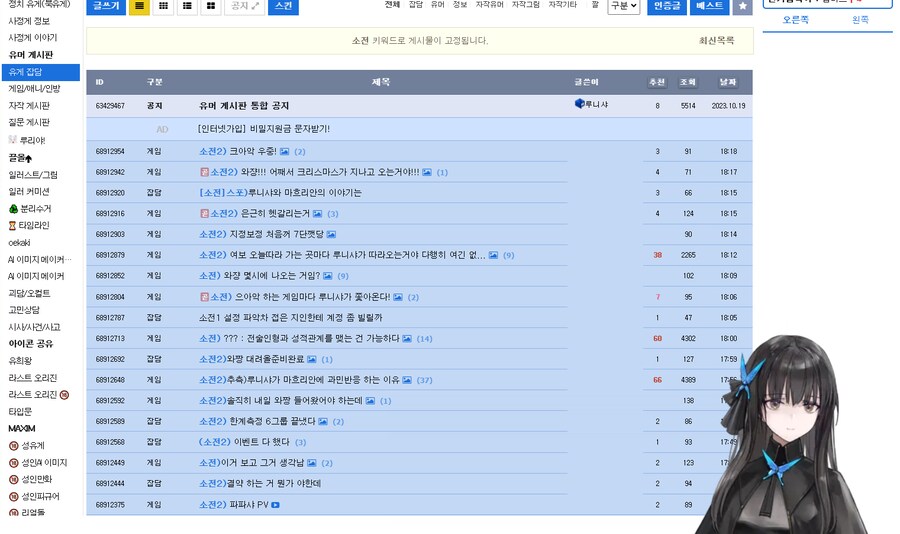Click the blue cube icon beside 루니샤
The image size is (900, 534).
tap(579, 103)
